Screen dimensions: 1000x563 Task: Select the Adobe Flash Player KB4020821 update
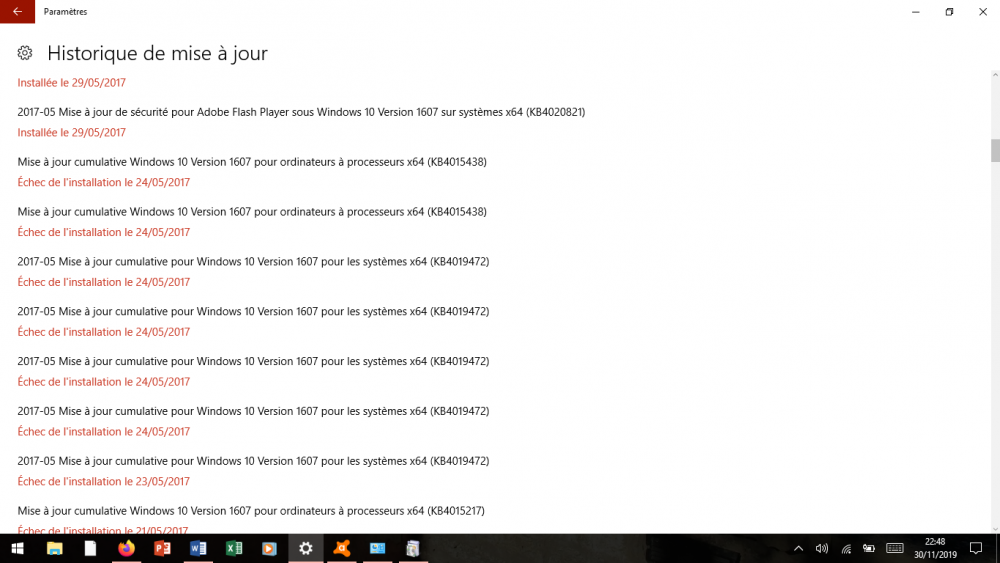click(301, 112)
